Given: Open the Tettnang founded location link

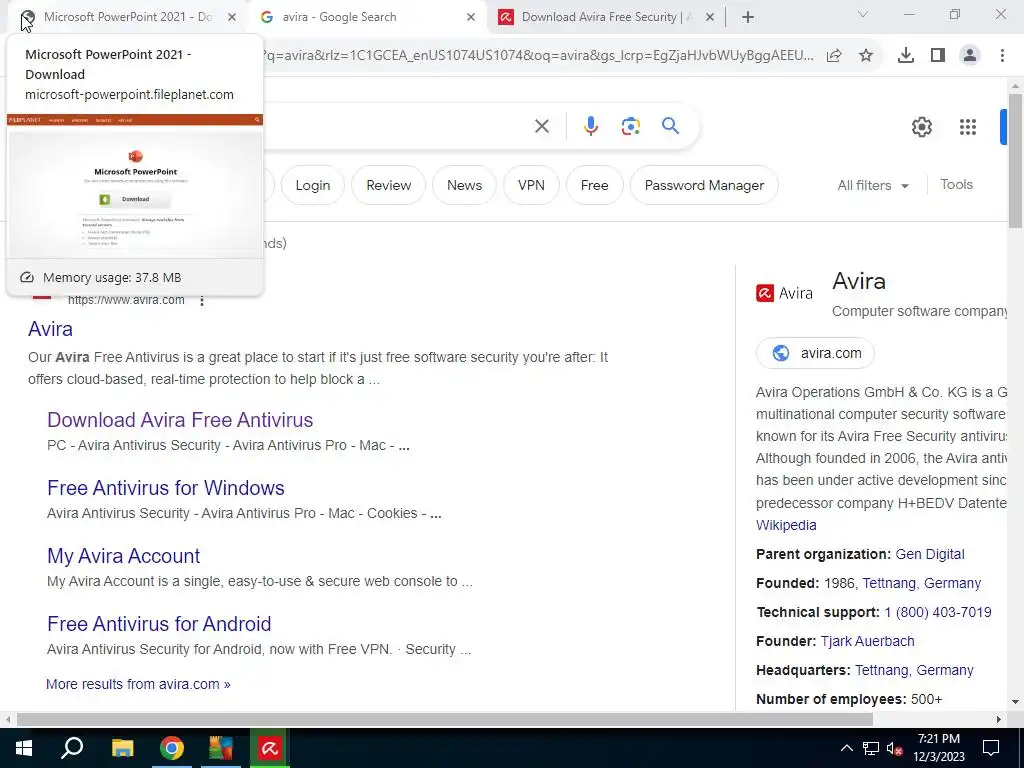Looking at the screenshot, I should click(921, 583).
